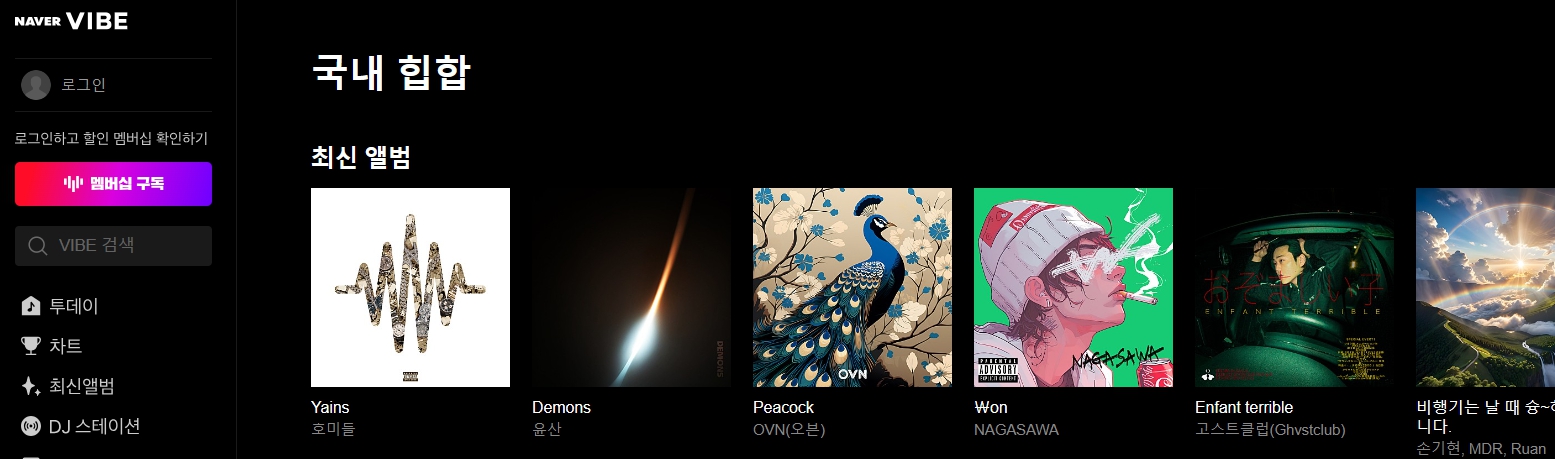Open the Peacock album artwork
1555x459 pixels.
click(x=852, y=287)
